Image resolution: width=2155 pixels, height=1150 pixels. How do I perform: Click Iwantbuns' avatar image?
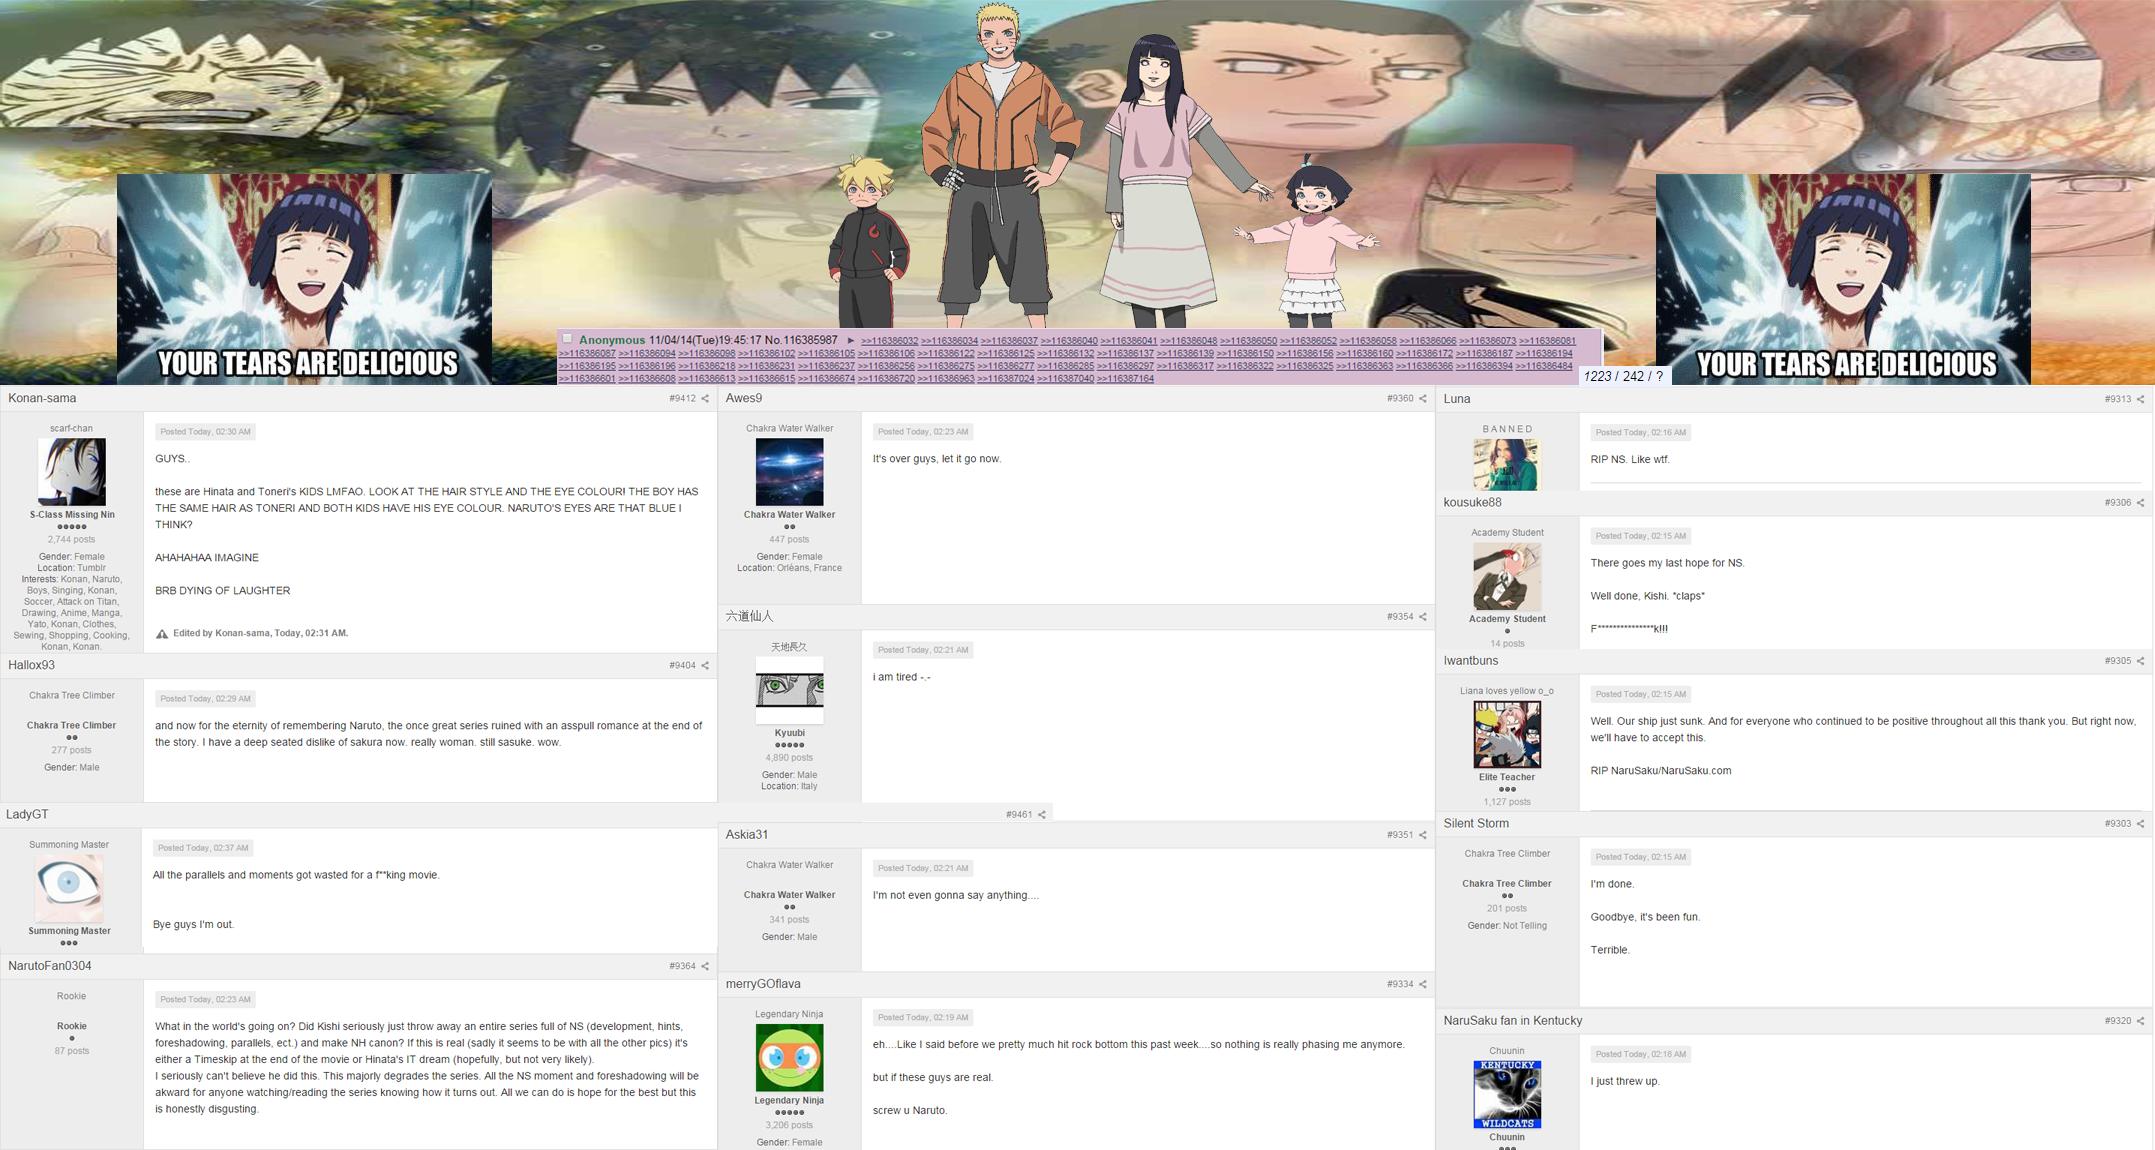(1506, 735)
